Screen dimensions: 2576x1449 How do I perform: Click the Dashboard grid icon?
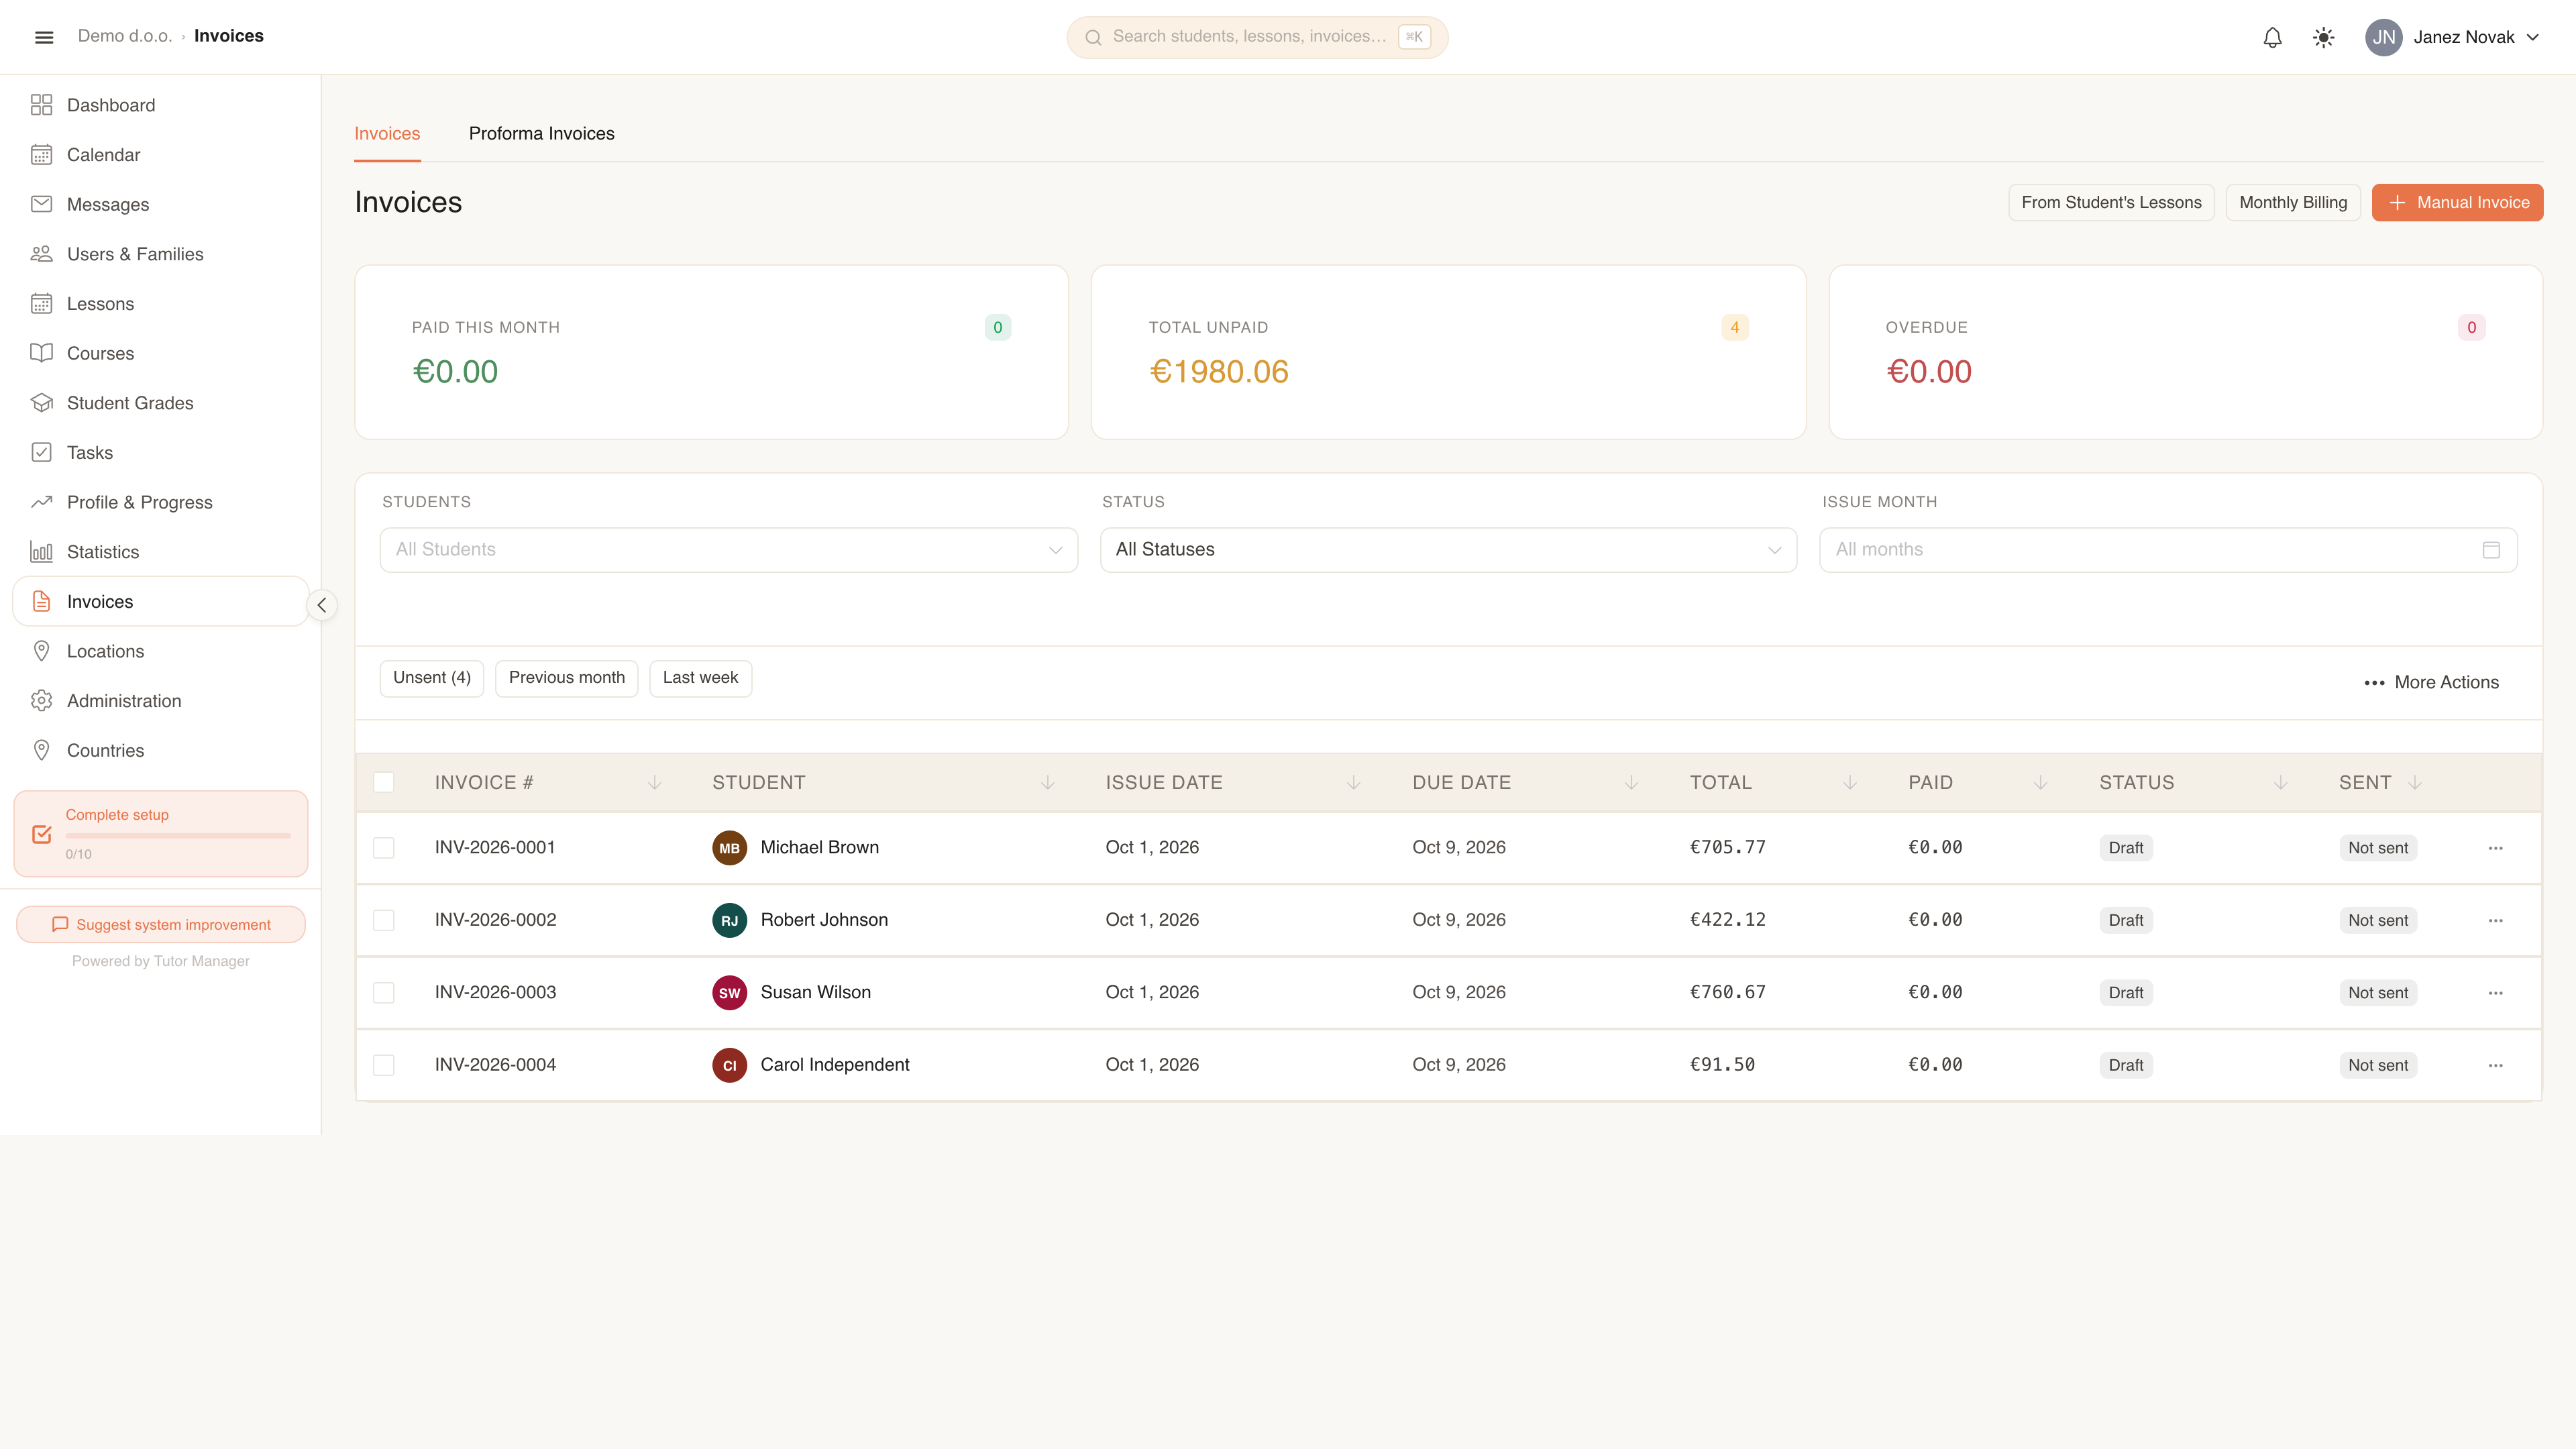41,105
